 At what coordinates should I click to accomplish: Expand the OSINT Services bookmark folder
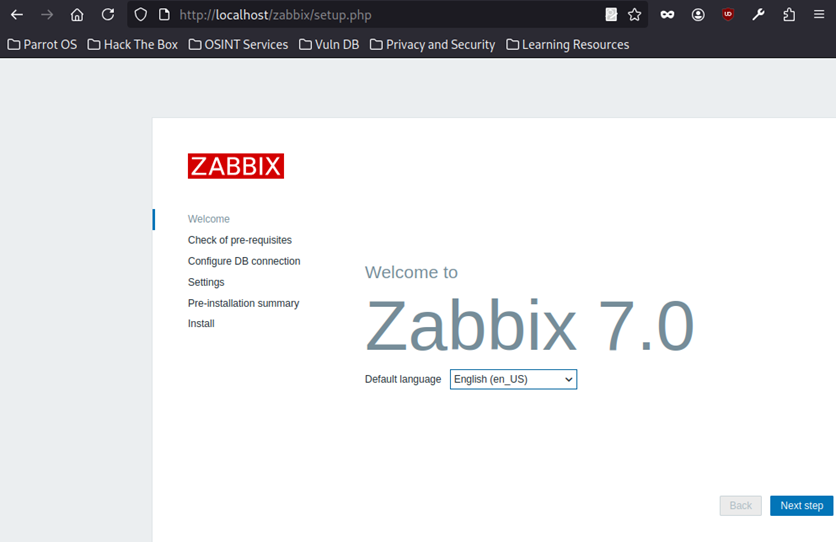(x=238, y=44)
